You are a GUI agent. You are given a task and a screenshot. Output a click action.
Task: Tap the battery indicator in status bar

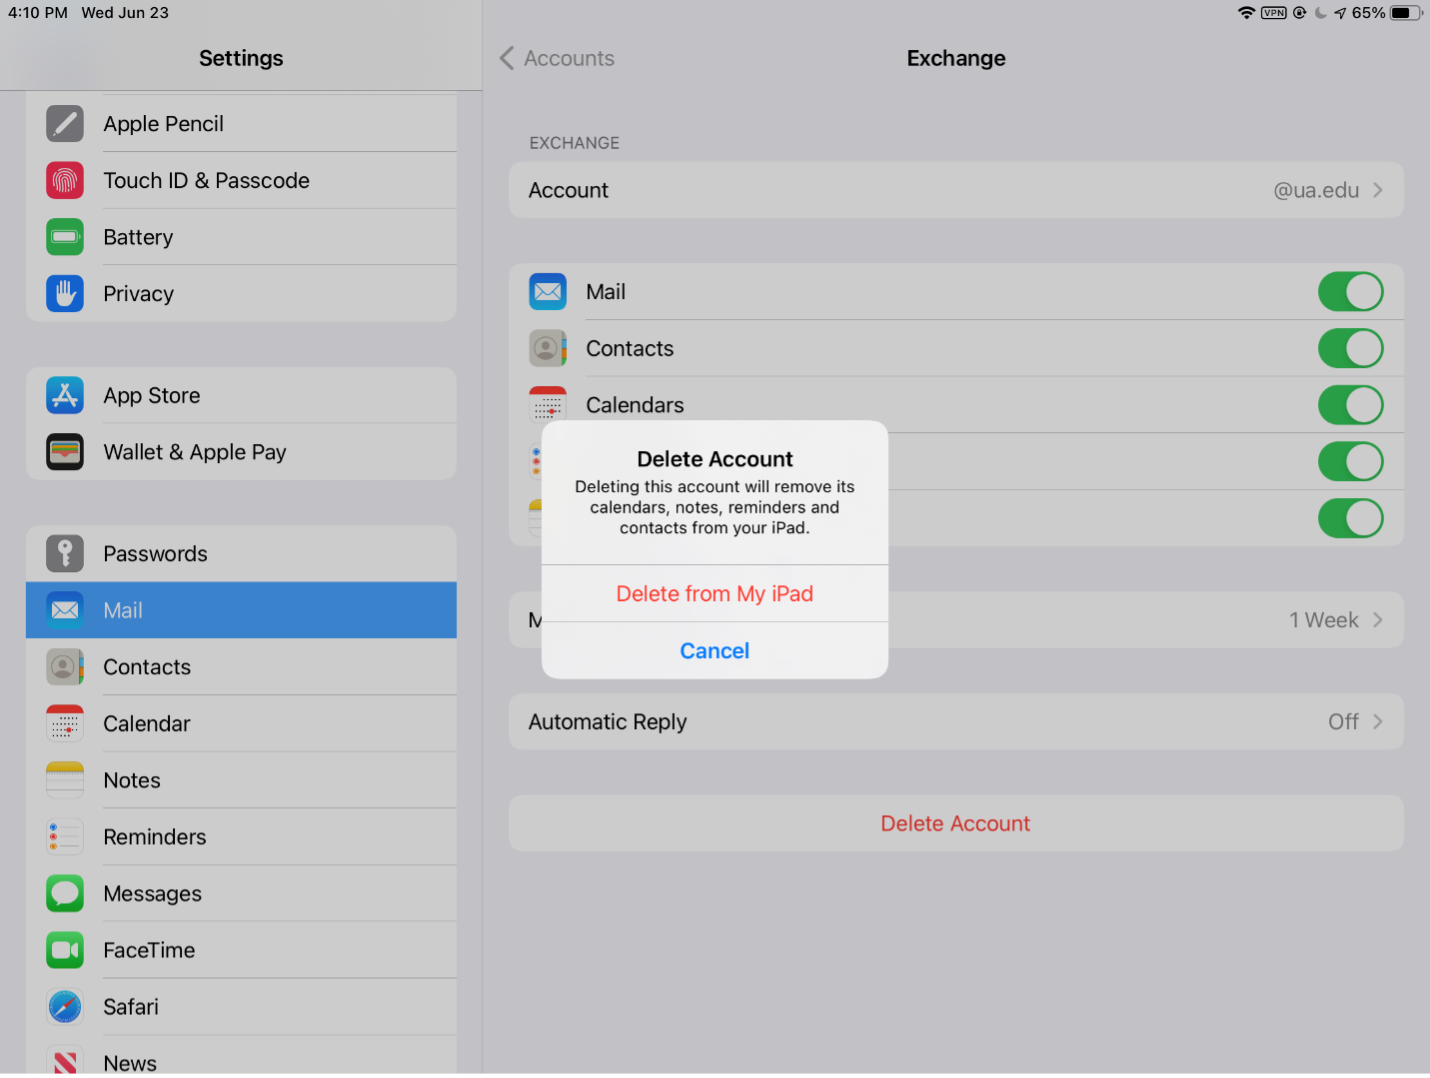1406,13
